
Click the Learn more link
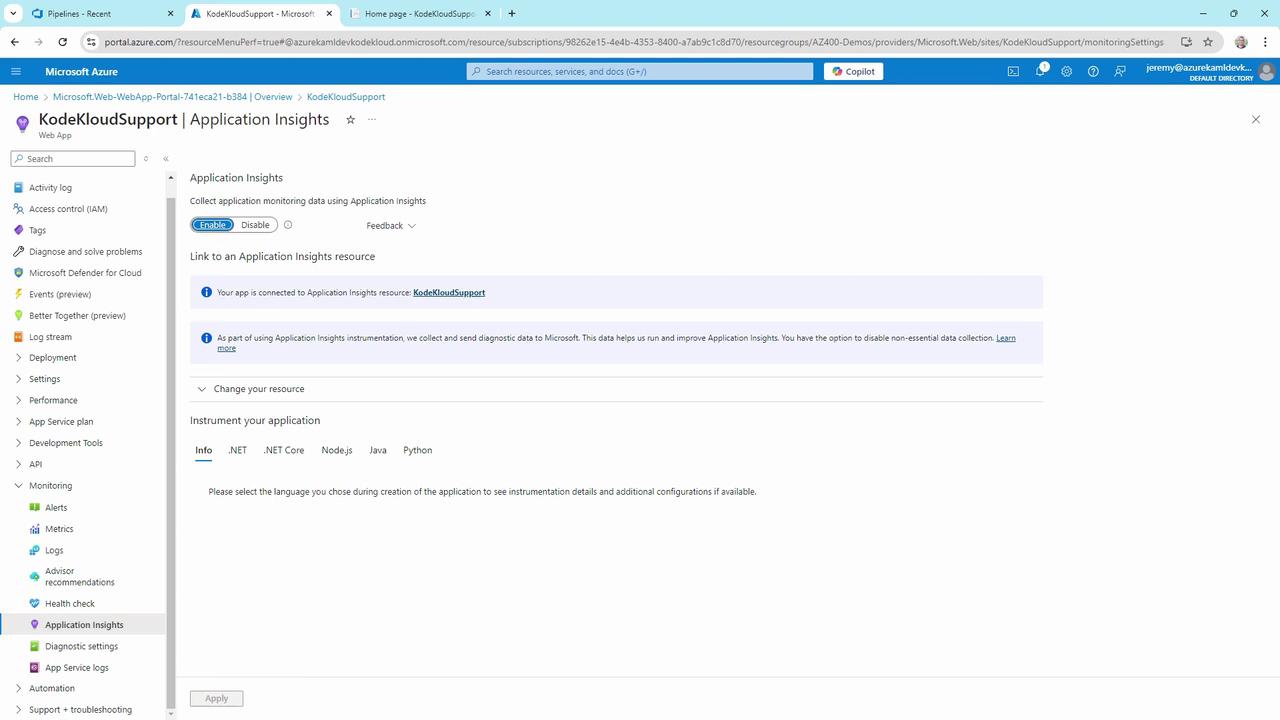pyautogui.click(x=1006, y=338)
